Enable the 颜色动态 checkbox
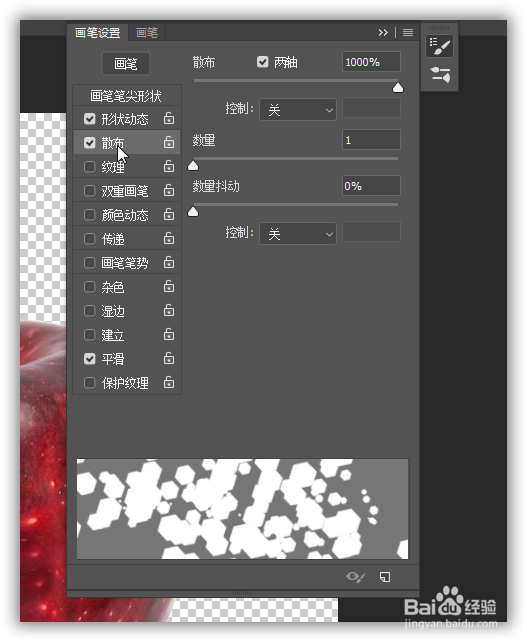The image size is (527, 642). click(89, 215)
